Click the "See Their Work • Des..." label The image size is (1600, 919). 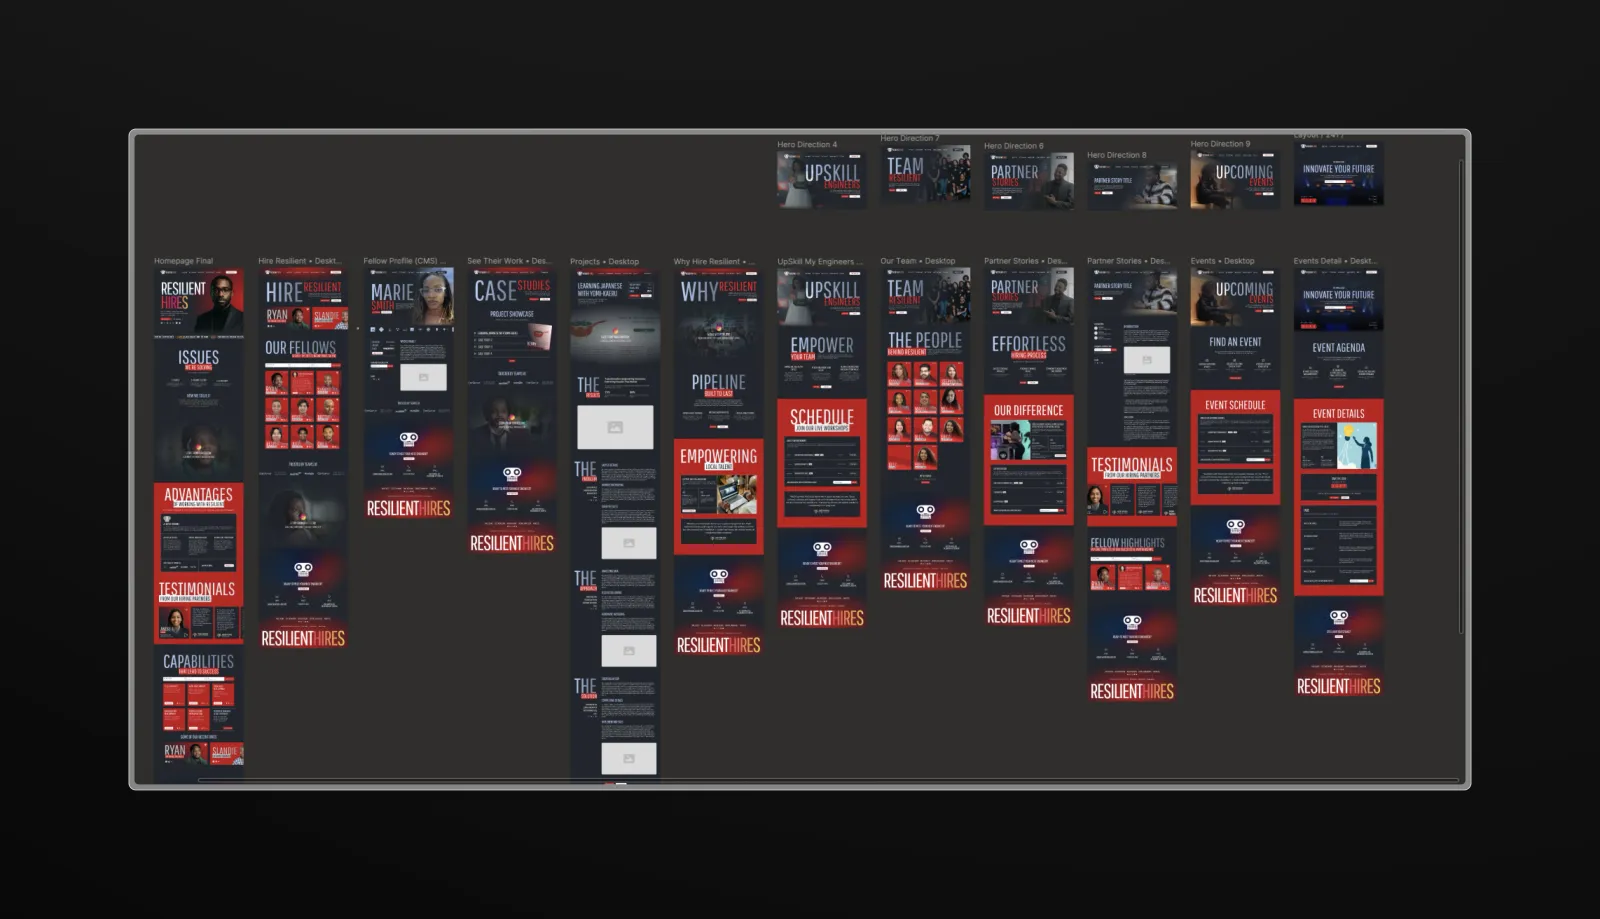pyautogui.click(x=508, y=261)
